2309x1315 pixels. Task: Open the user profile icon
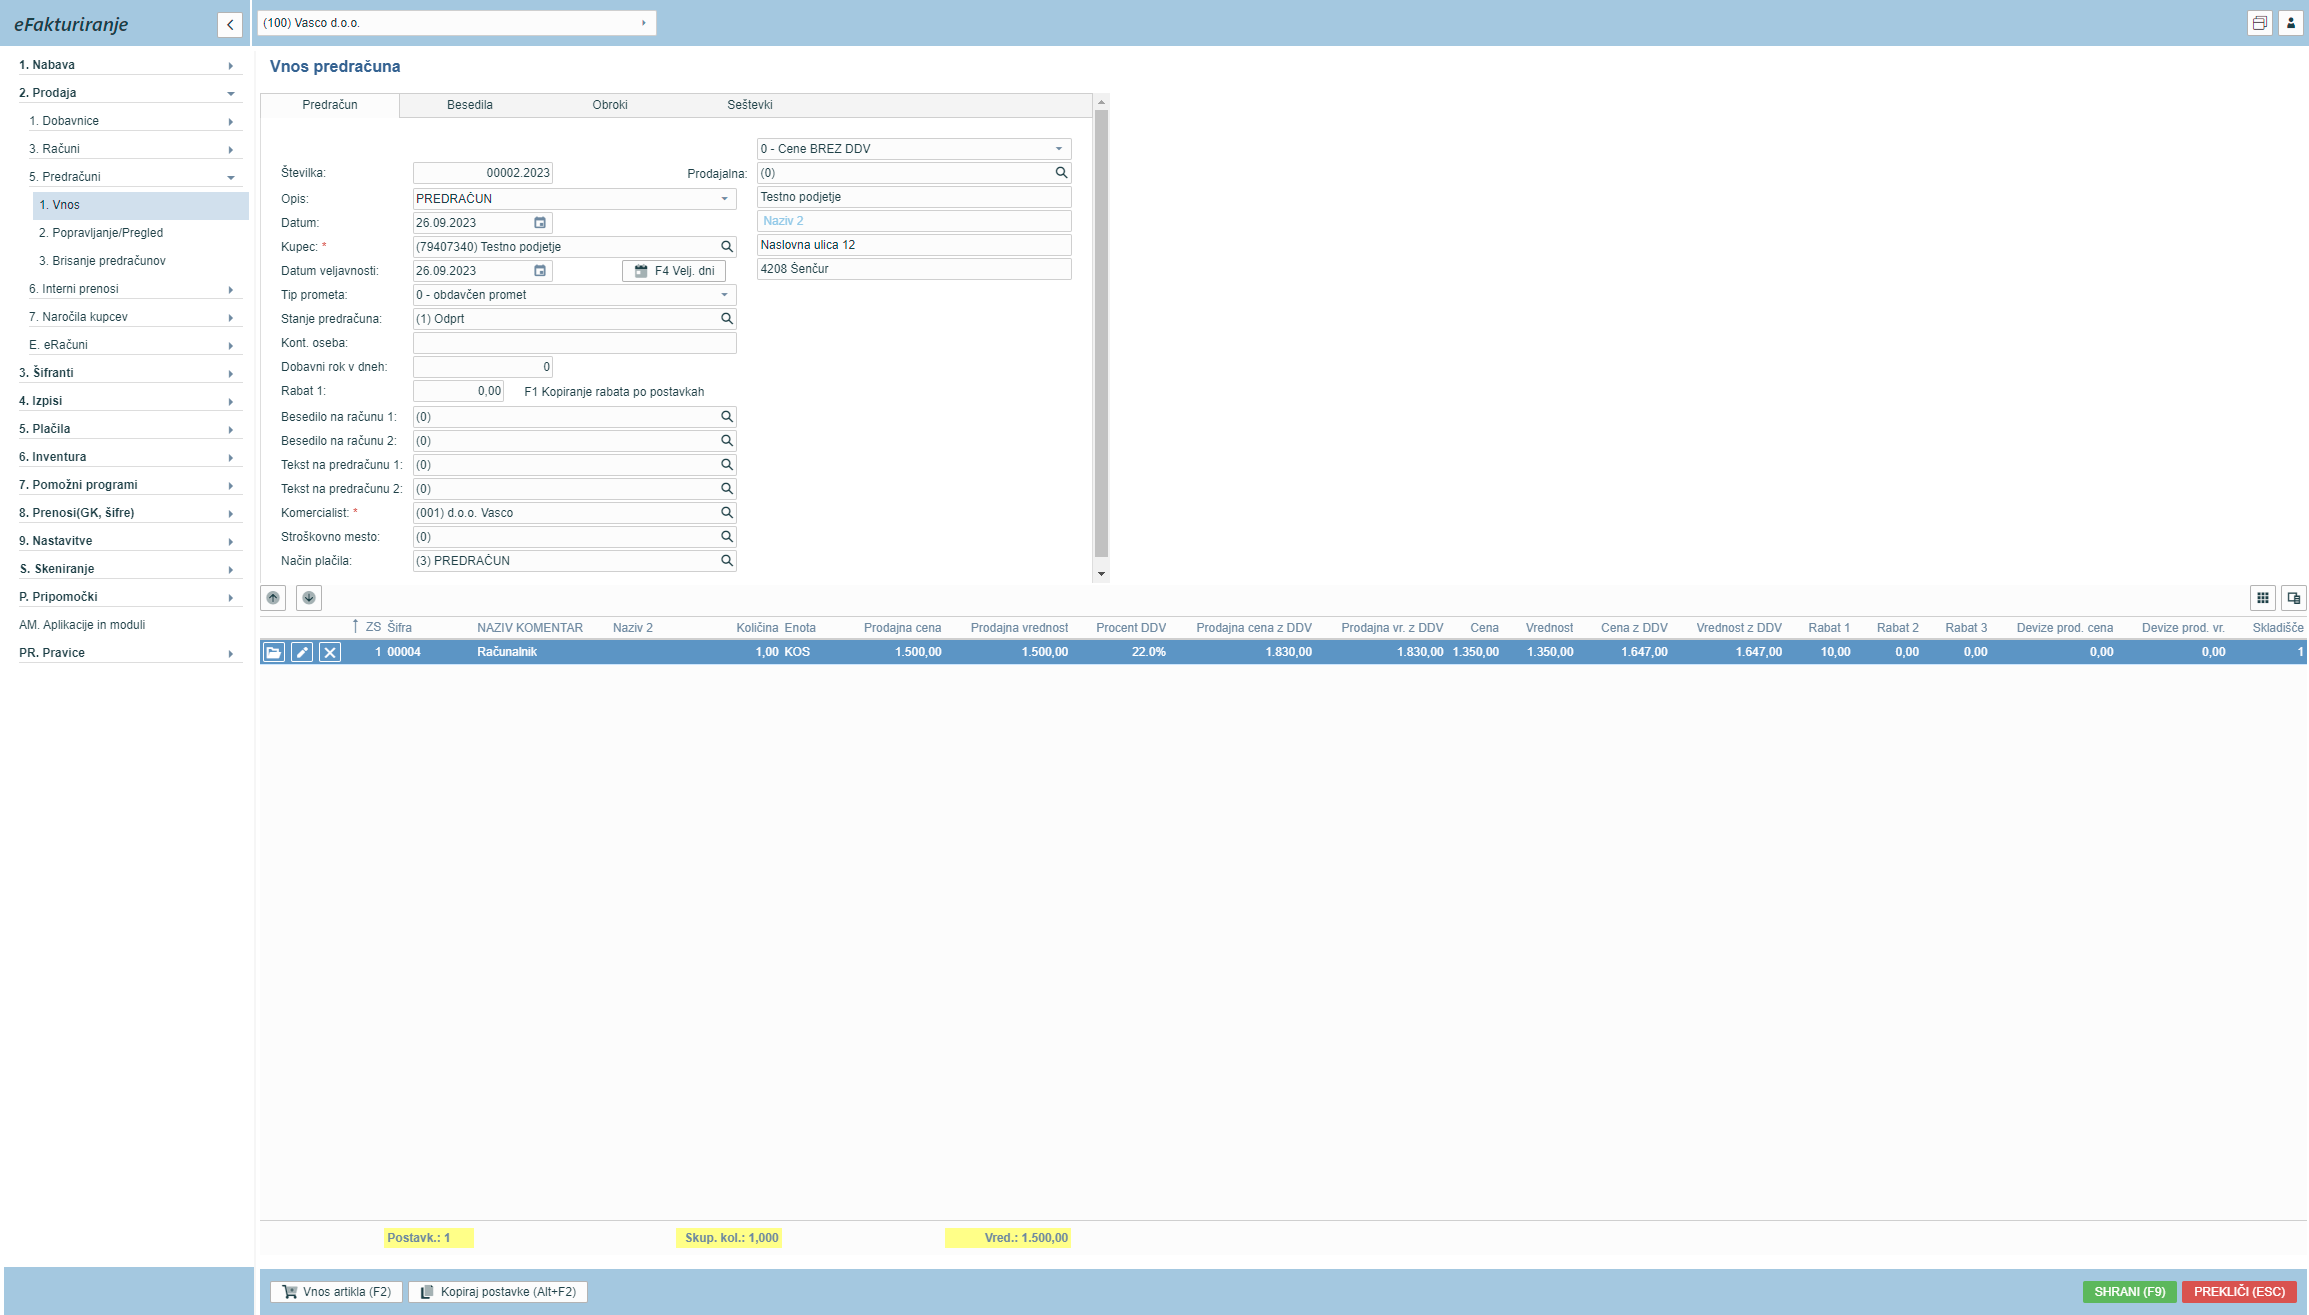pos(2291,23)
